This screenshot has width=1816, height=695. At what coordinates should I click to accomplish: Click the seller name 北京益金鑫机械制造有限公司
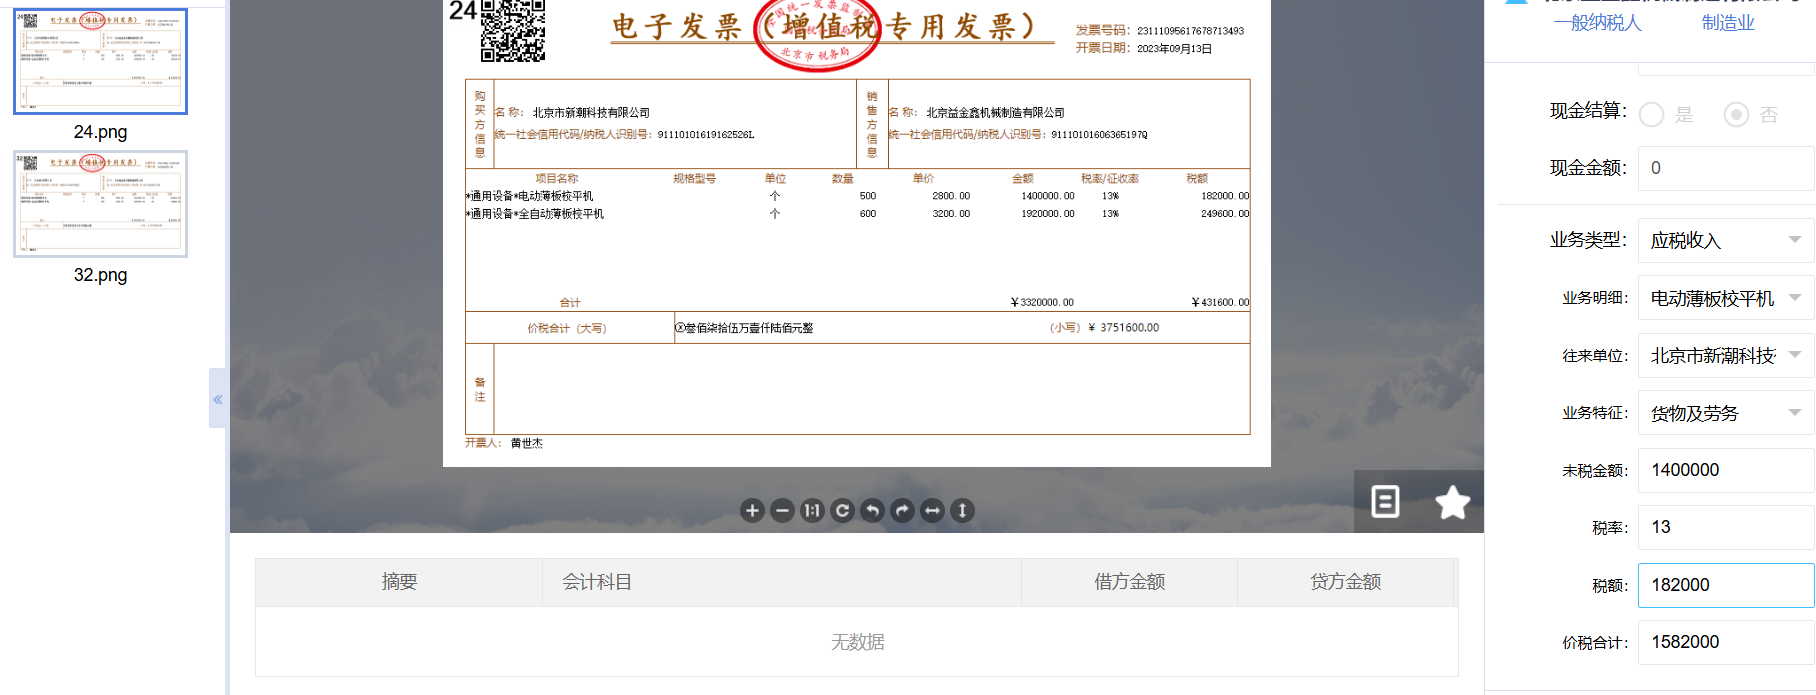[x=995, y=113]
